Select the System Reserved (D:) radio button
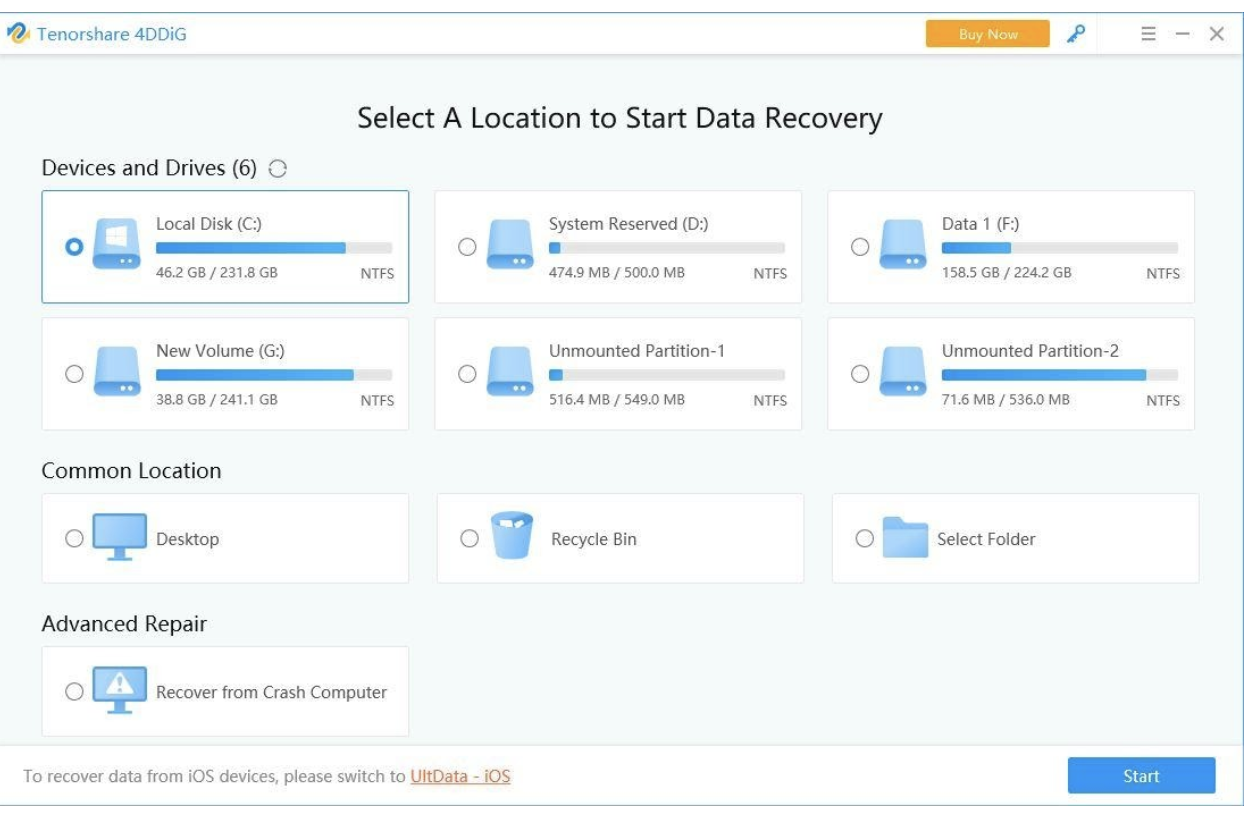 tap(466, 247)
